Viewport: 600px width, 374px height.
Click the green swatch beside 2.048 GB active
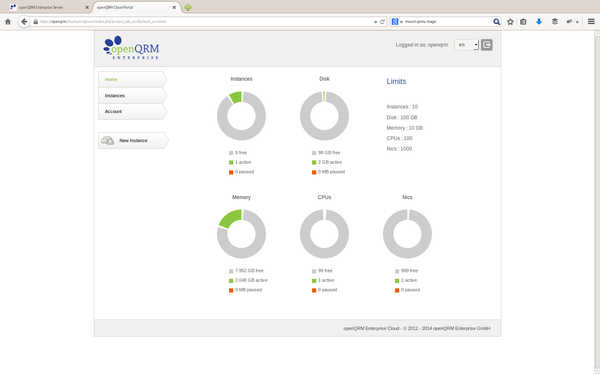pyautogui.click(x=231, y=281)
